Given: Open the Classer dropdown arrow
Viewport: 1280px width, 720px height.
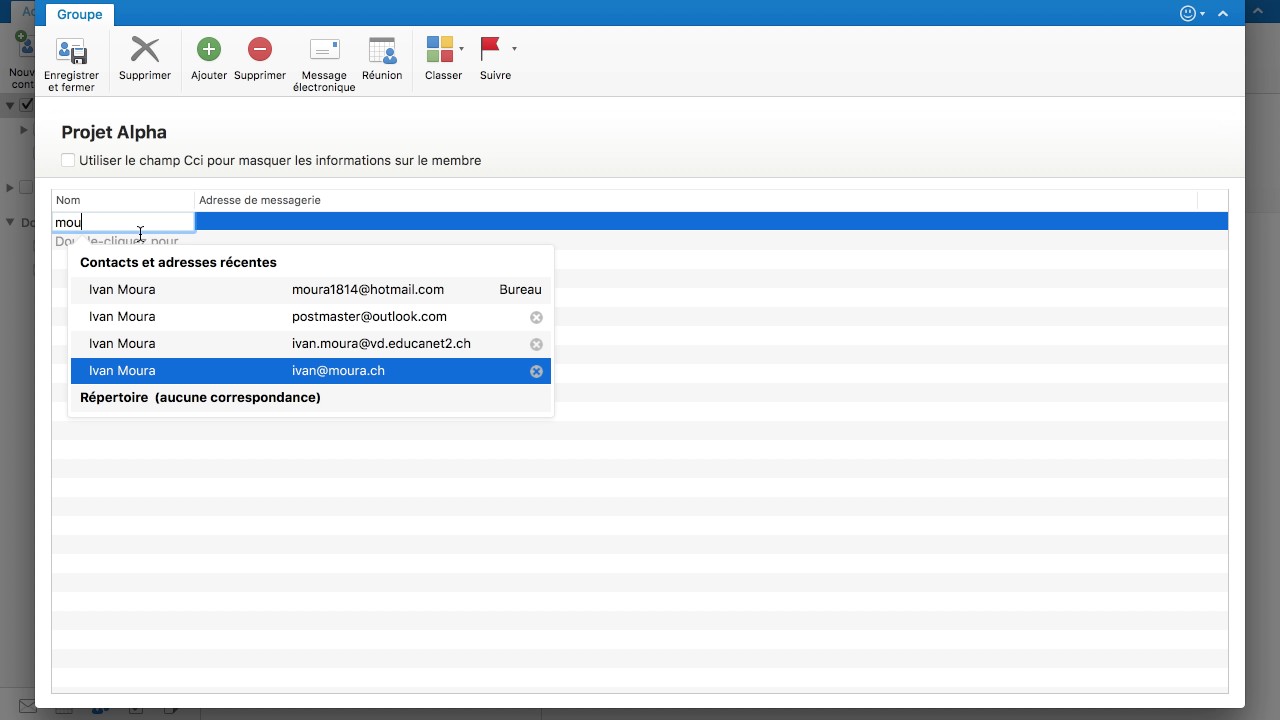Looking at the screenshot, I should pos(461,49).
